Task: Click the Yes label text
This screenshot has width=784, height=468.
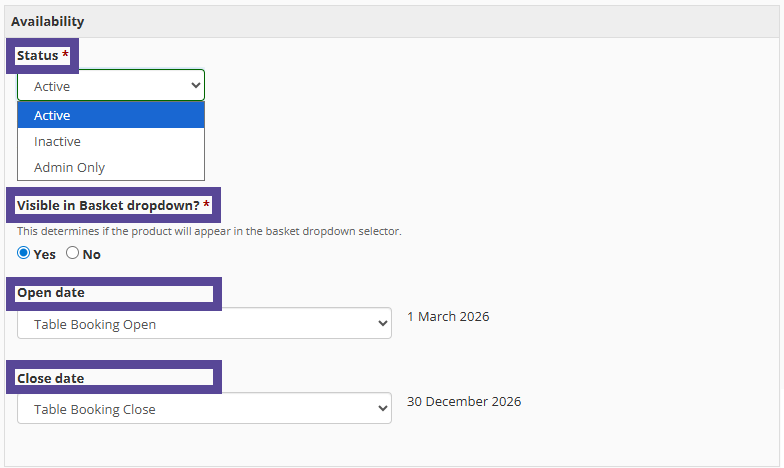Action: [45, 254]
